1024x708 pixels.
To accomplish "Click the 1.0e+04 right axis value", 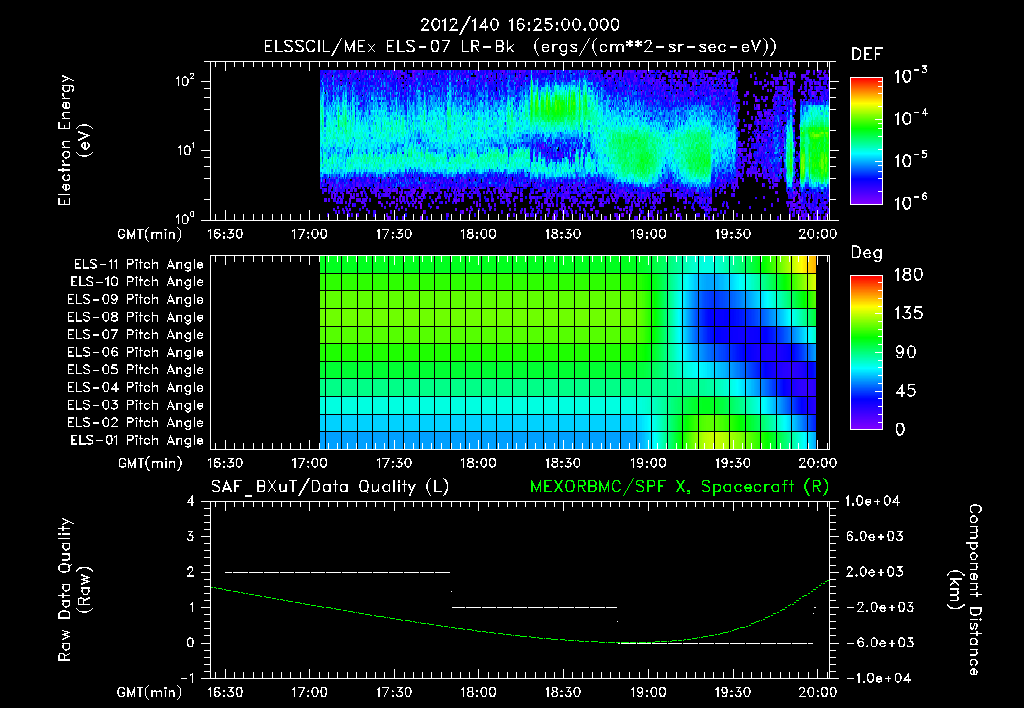I will pyautogui.click(x=872, y=501).
